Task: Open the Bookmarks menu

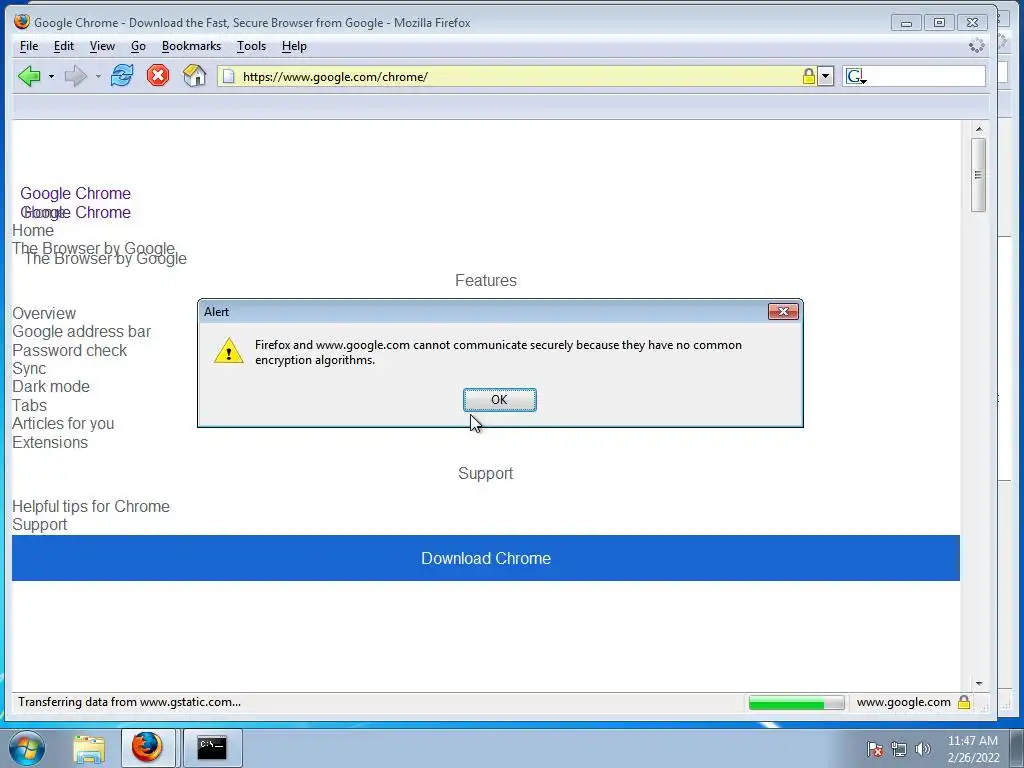Action: [191, 46]
